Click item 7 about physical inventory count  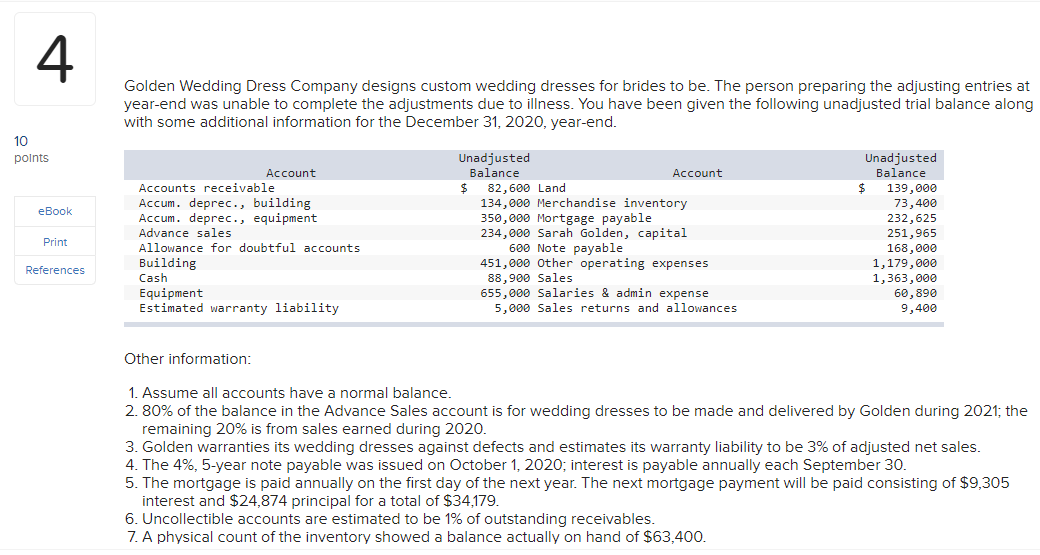point(416,536)
